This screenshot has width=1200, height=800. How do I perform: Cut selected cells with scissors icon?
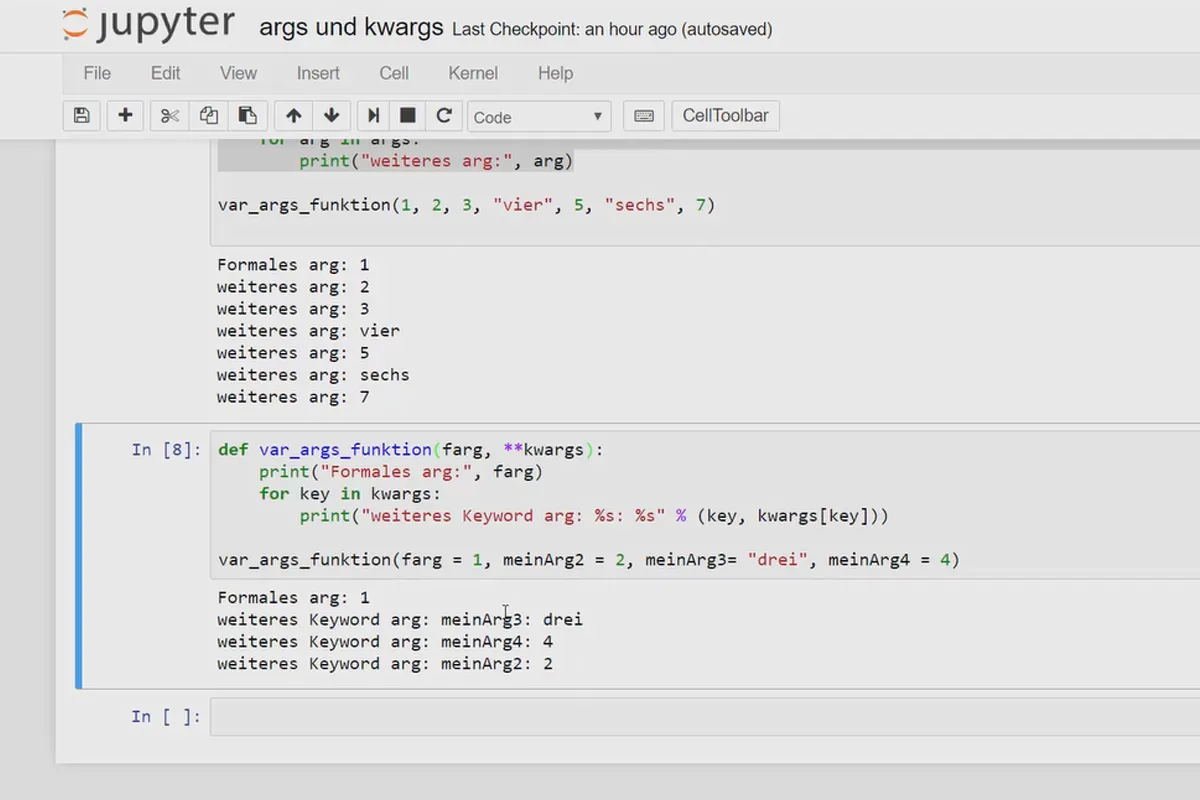(170, 116)
